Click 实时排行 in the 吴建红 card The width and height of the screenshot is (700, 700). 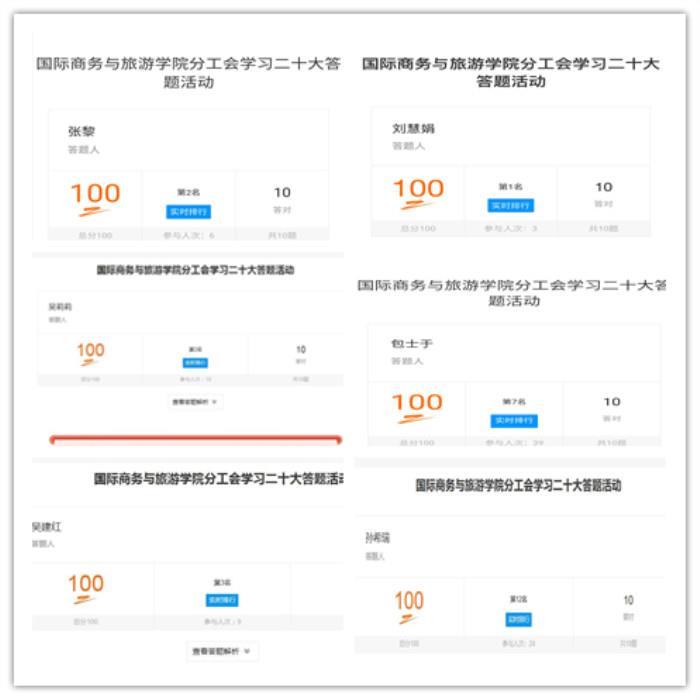(222, 600)
